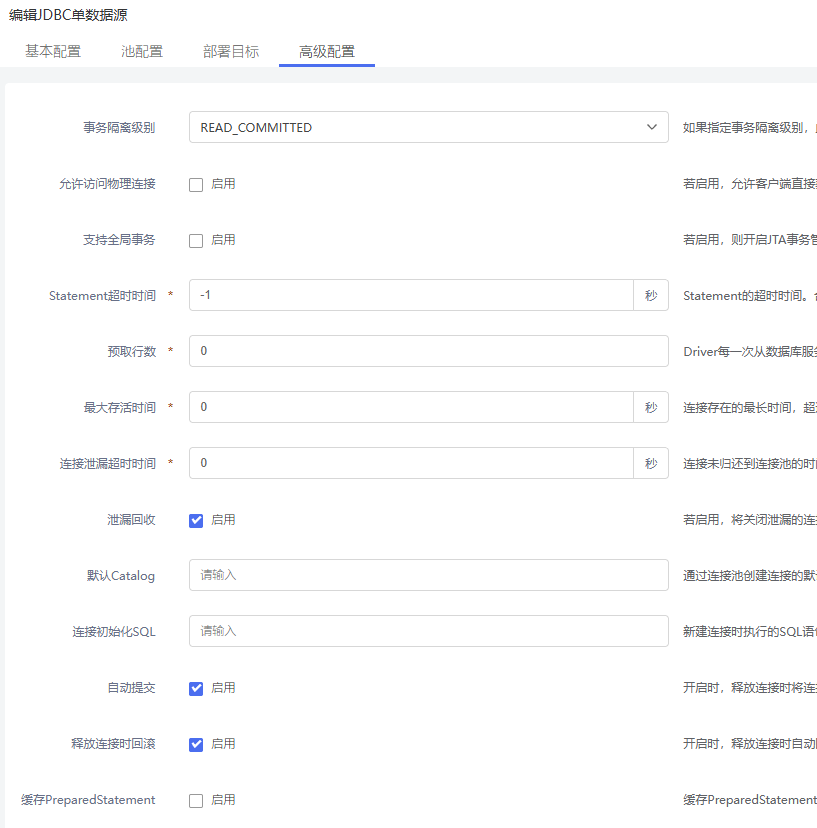Screen dimensions: 817x828
Task: Tick the 支持全局事务 checkbox
Action: (x=196, y=240)
